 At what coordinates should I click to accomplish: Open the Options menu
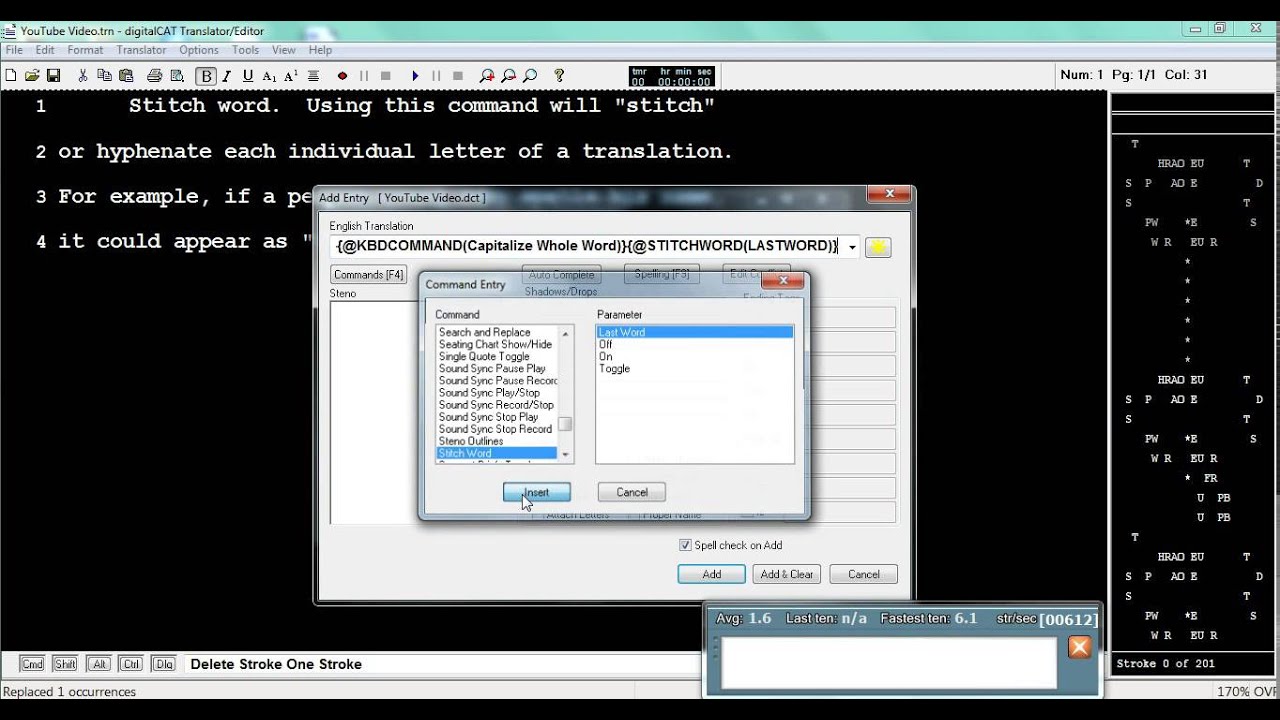click(198, 50)
